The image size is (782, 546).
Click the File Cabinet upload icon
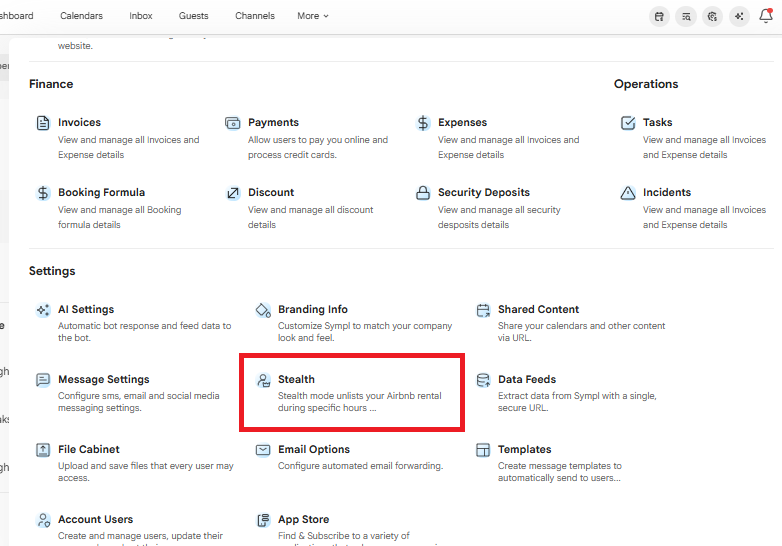click(x=43, y=450)
